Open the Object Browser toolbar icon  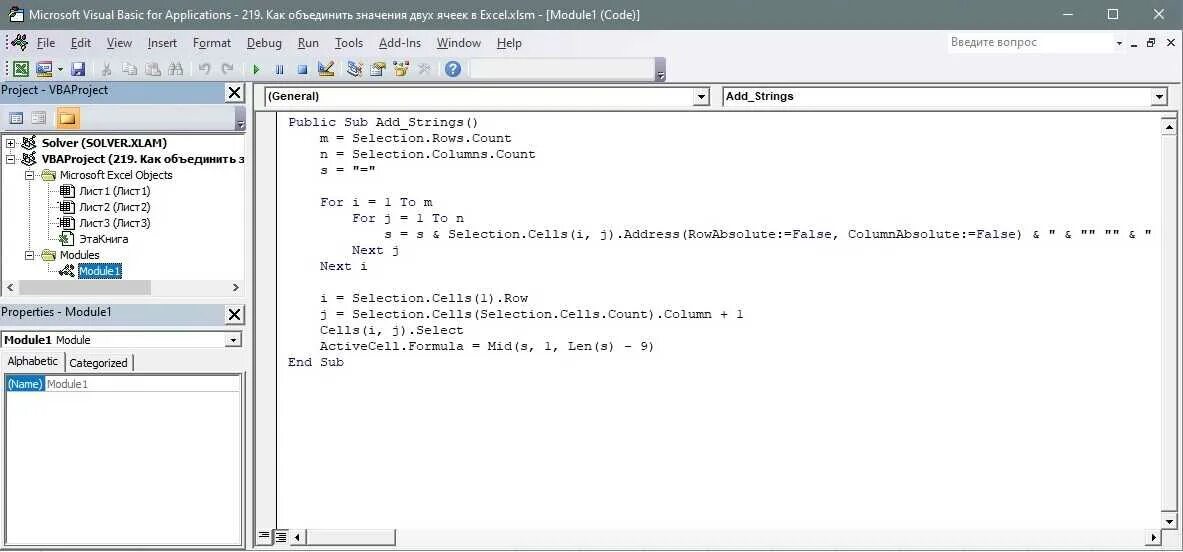pyautogui.click(x=401, y=69)
